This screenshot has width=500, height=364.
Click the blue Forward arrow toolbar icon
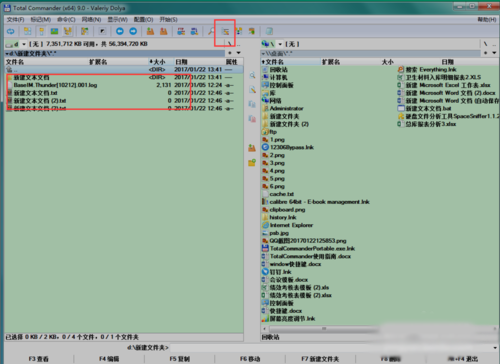point(133,31)
